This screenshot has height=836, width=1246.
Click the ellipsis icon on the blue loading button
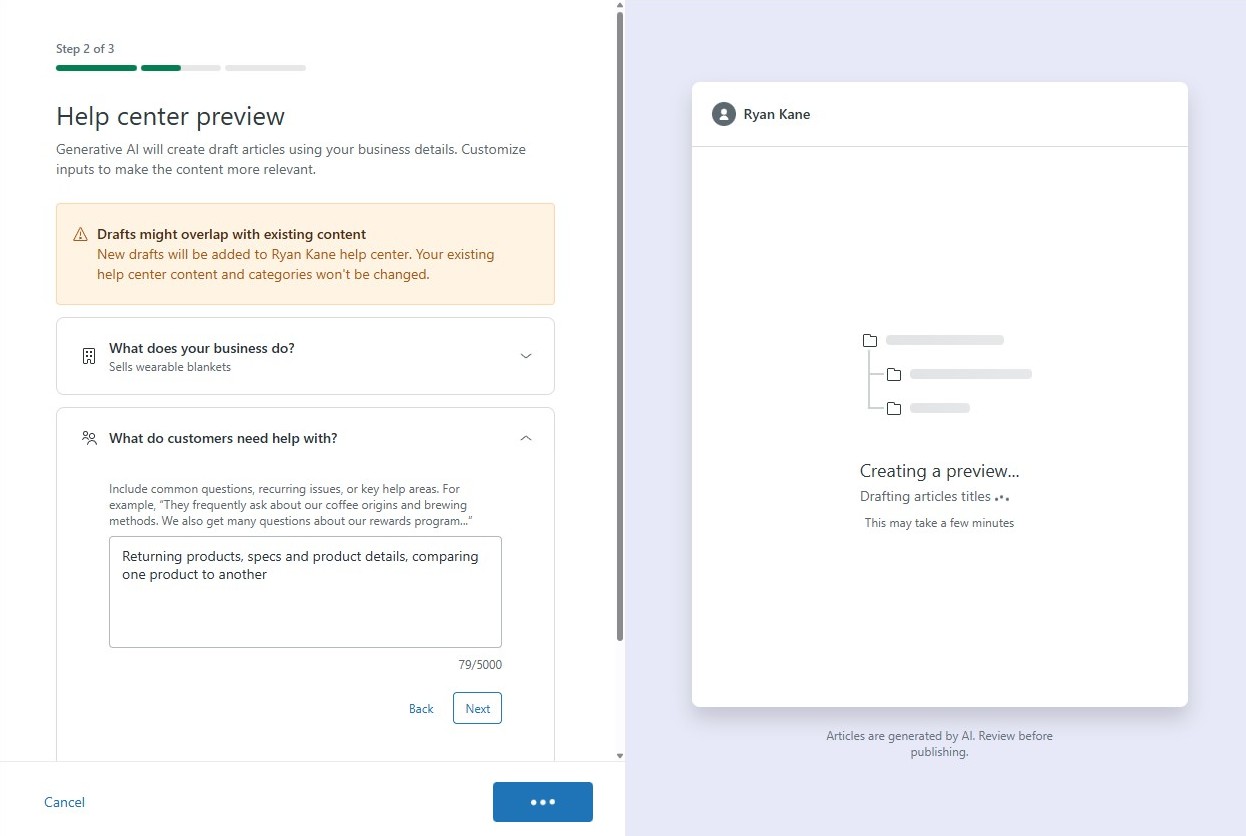[542, 801]
